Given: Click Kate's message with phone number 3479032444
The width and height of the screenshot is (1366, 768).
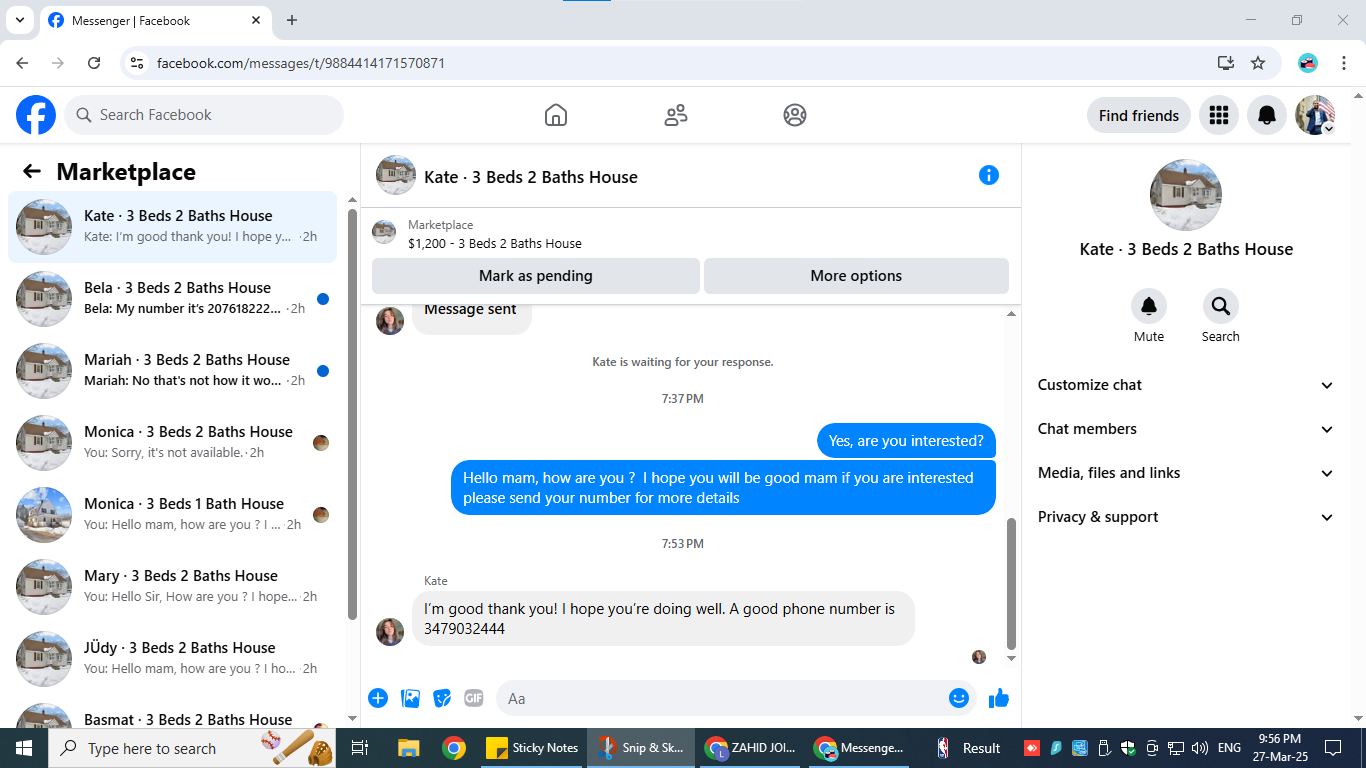Looking at the screenshot, I should click(x=663, y=619).
